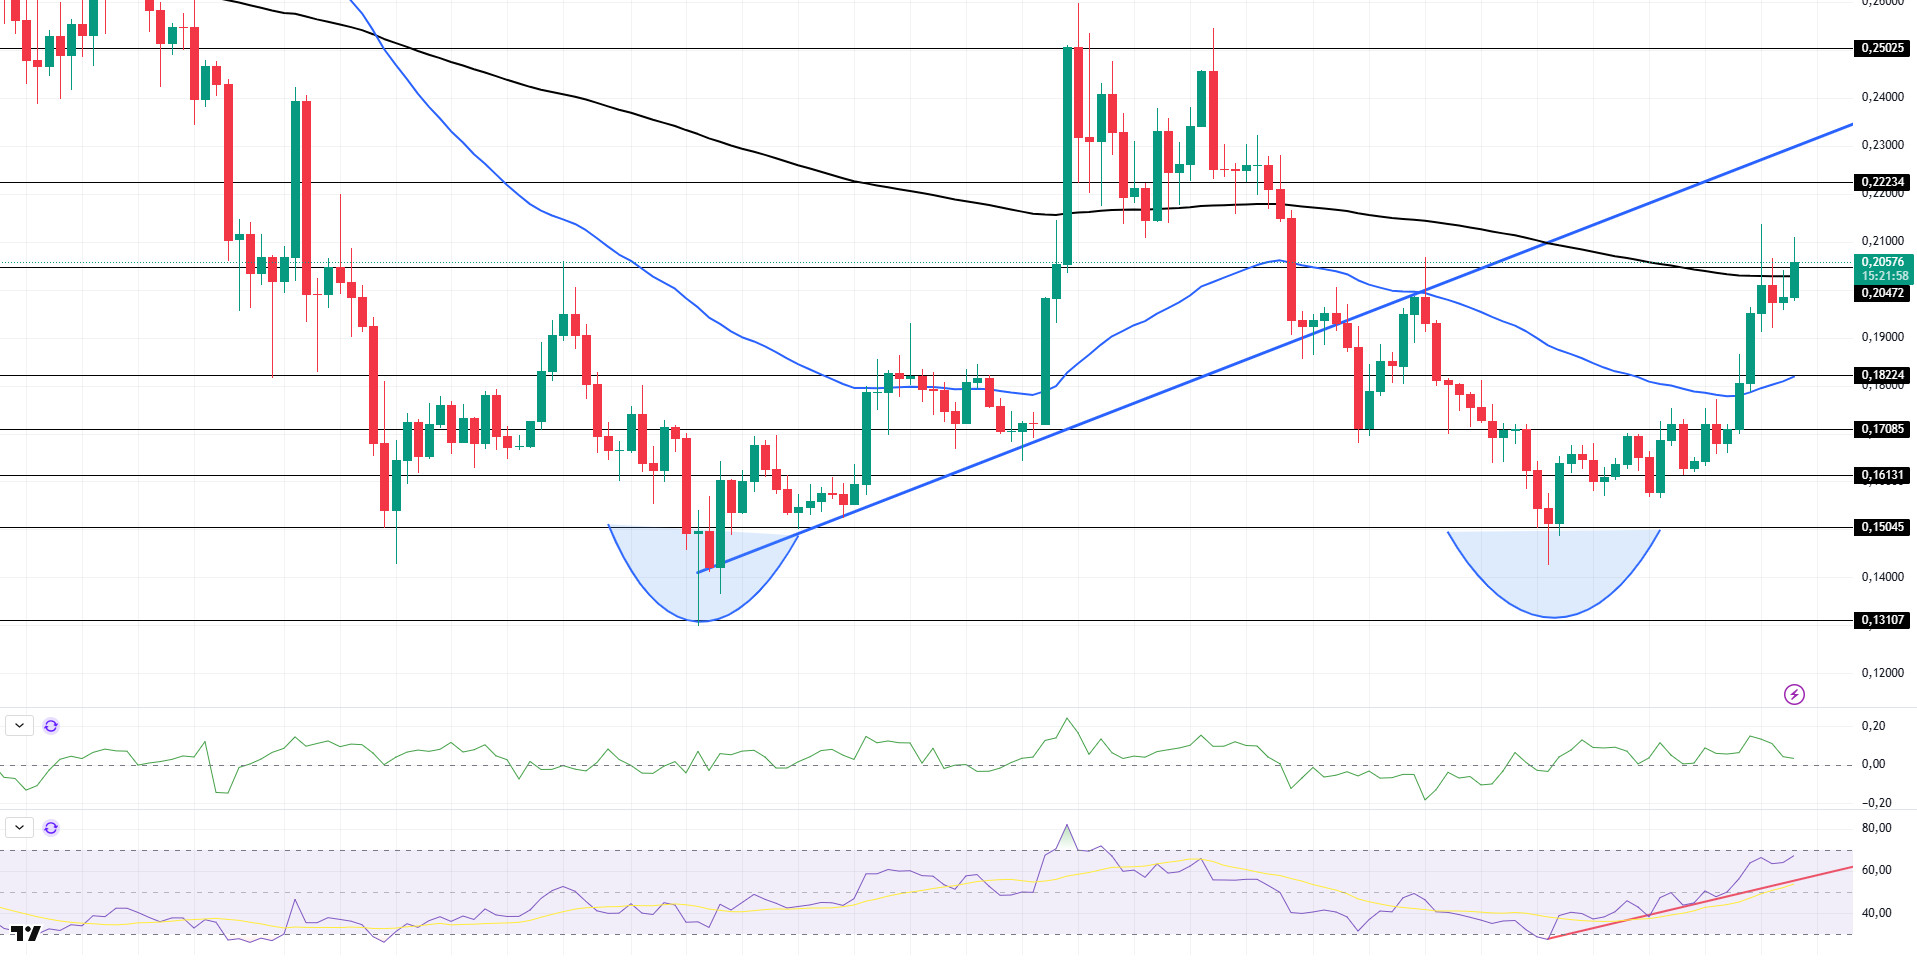The width and height of the screenshot is (1917, 961).
Task: Click the 0,19000 price axis value
Action: pos(1882,337)
